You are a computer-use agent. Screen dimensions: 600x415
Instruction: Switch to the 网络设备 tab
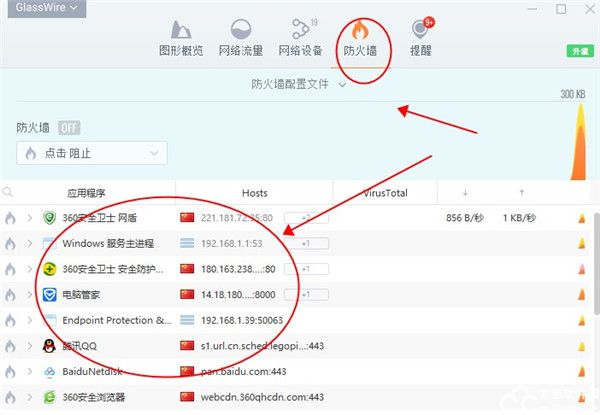(301, 38)
